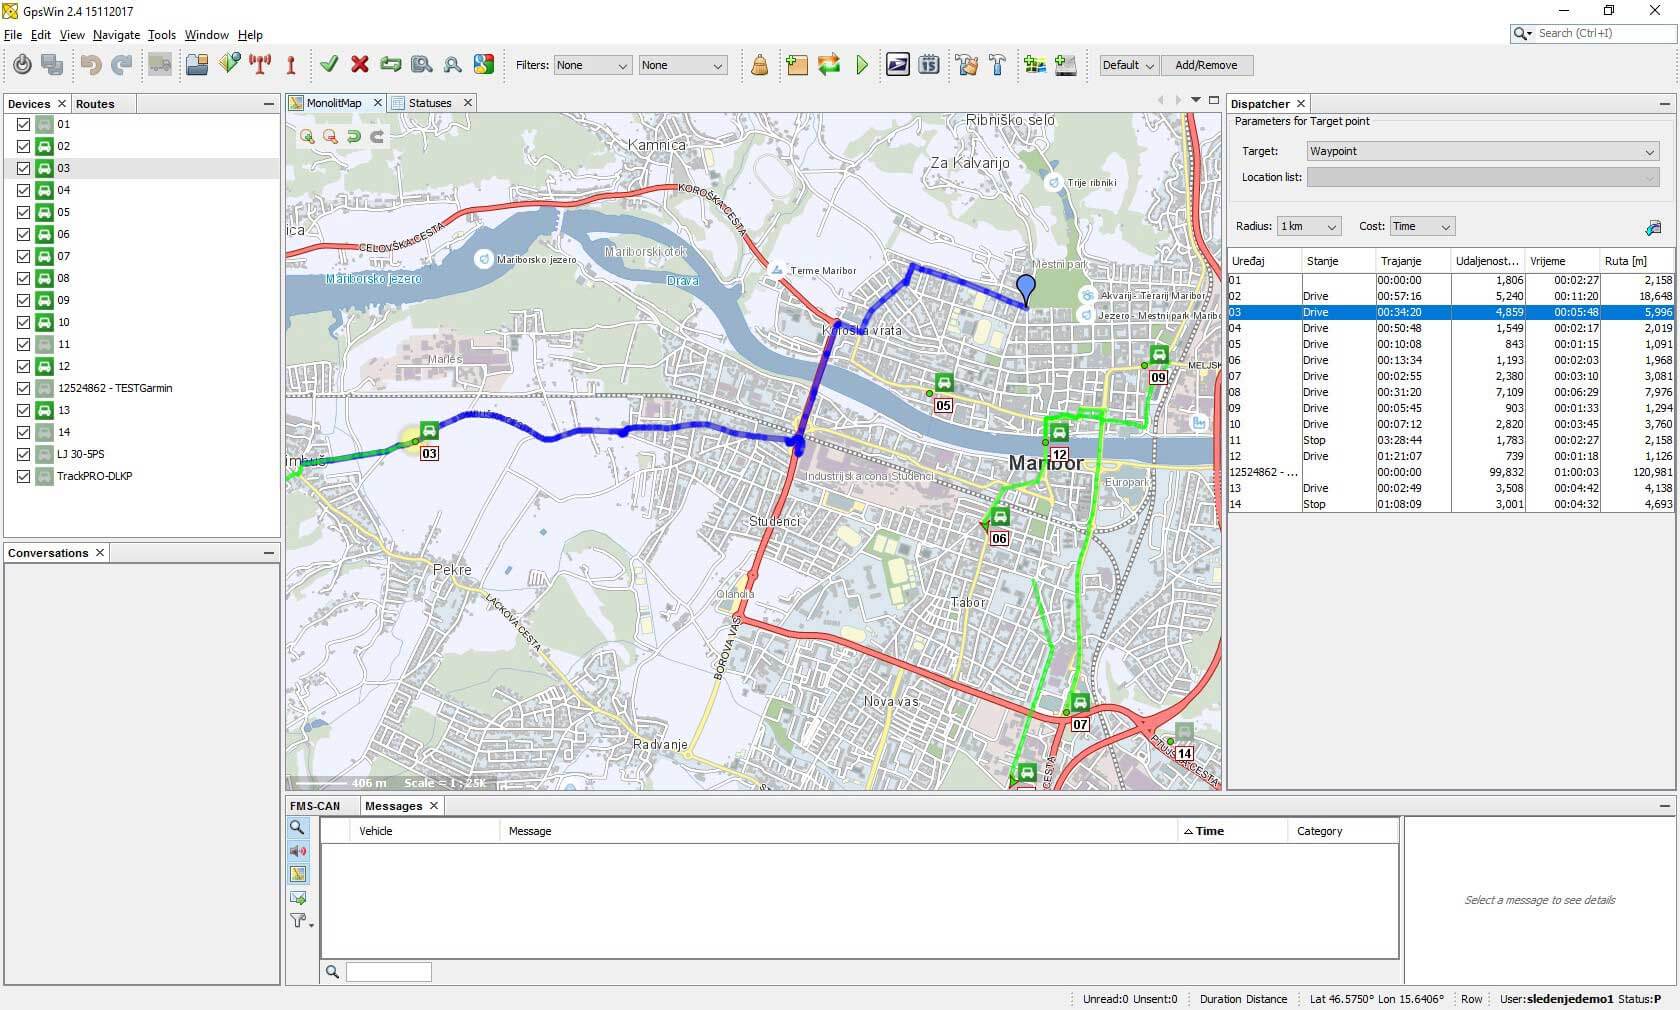Click the vehicle 05 marker on map
The image size is (1680, 1010).
coord(943,383)
